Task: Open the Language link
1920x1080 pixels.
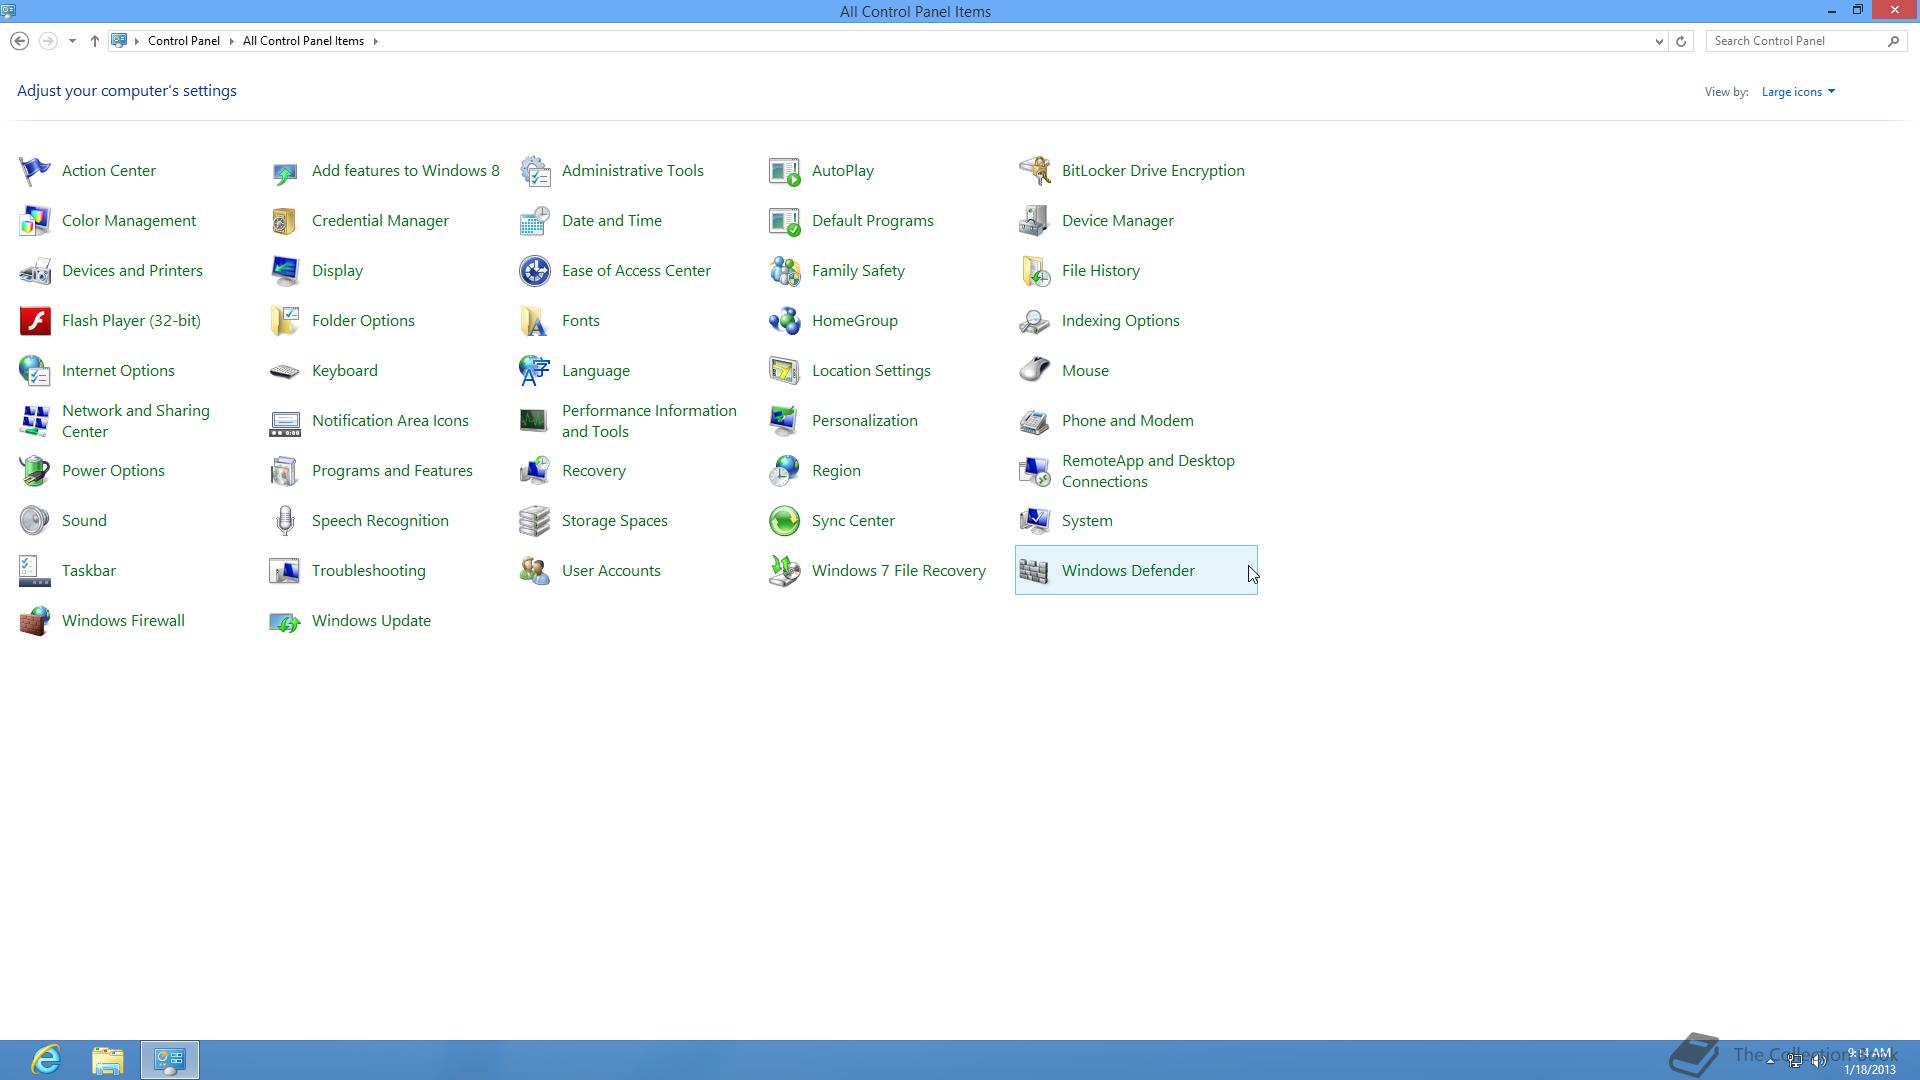Action: coord(596,371)
